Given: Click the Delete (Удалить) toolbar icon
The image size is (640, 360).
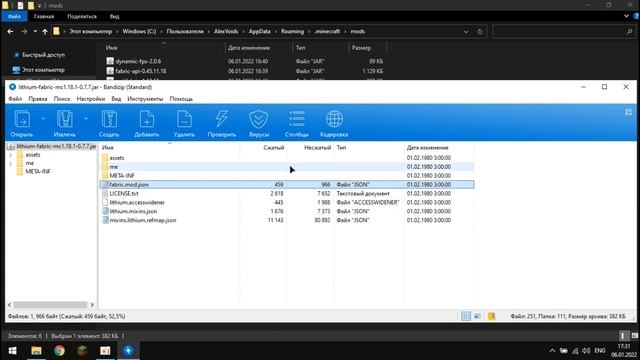Looking at the screenshot, I should click(184, 123).
